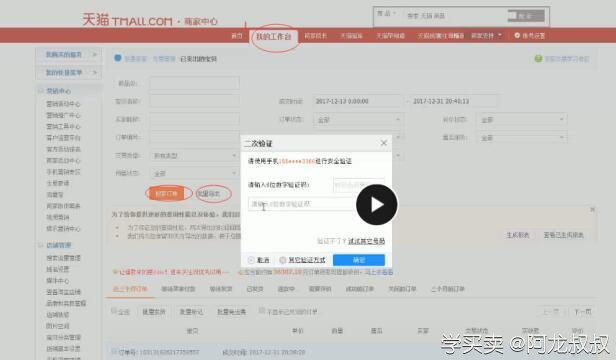Screen dimensions: 616x360
Task: Click the Tmall logo in the header
Action: [127, 20]
